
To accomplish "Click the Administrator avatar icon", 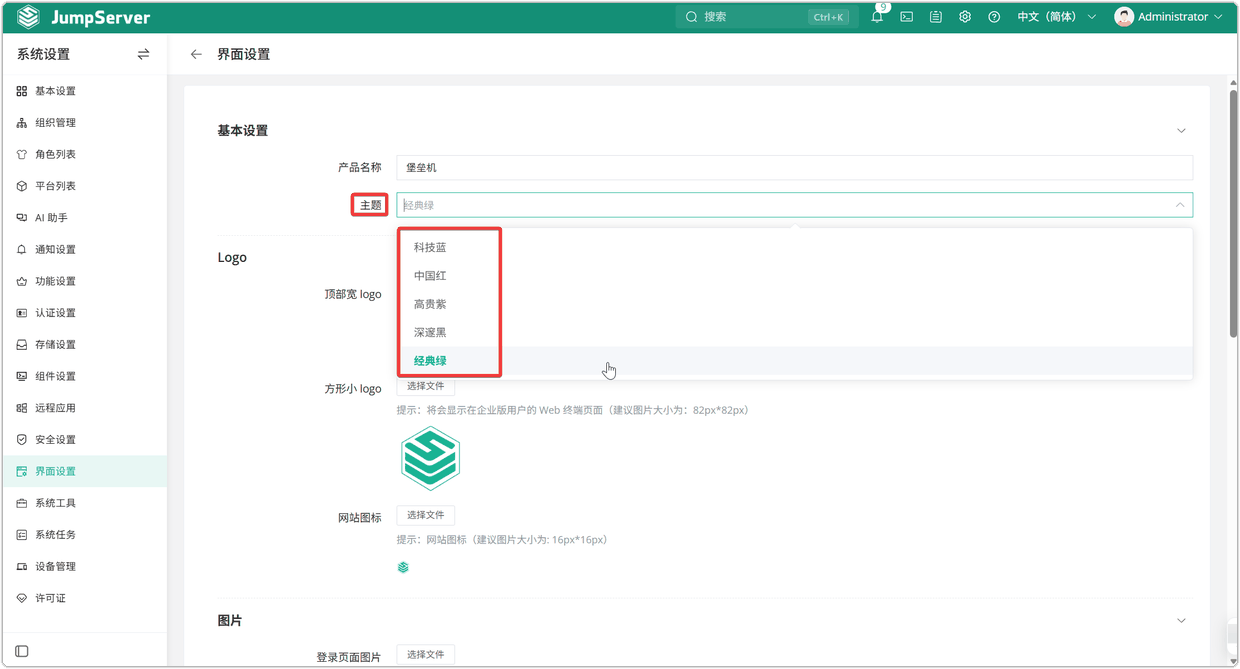I will pos(1124,17).
